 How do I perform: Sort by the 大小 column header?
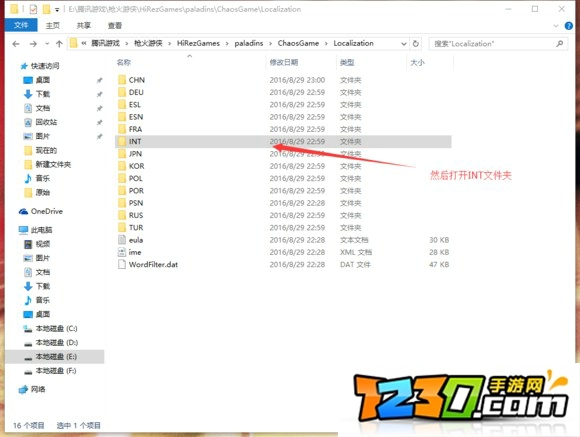point(417,62)
